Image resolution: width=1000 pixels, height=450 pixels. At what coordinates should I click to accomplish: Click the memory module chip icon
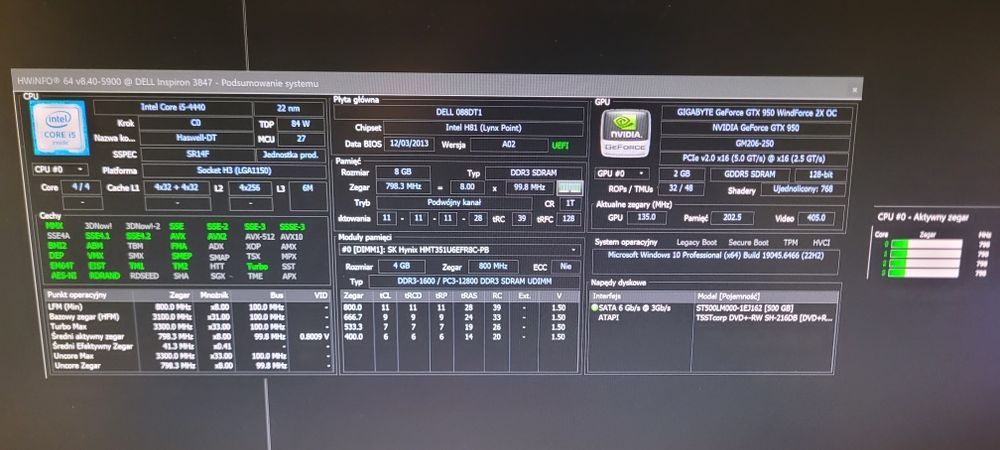coord(569,188)
